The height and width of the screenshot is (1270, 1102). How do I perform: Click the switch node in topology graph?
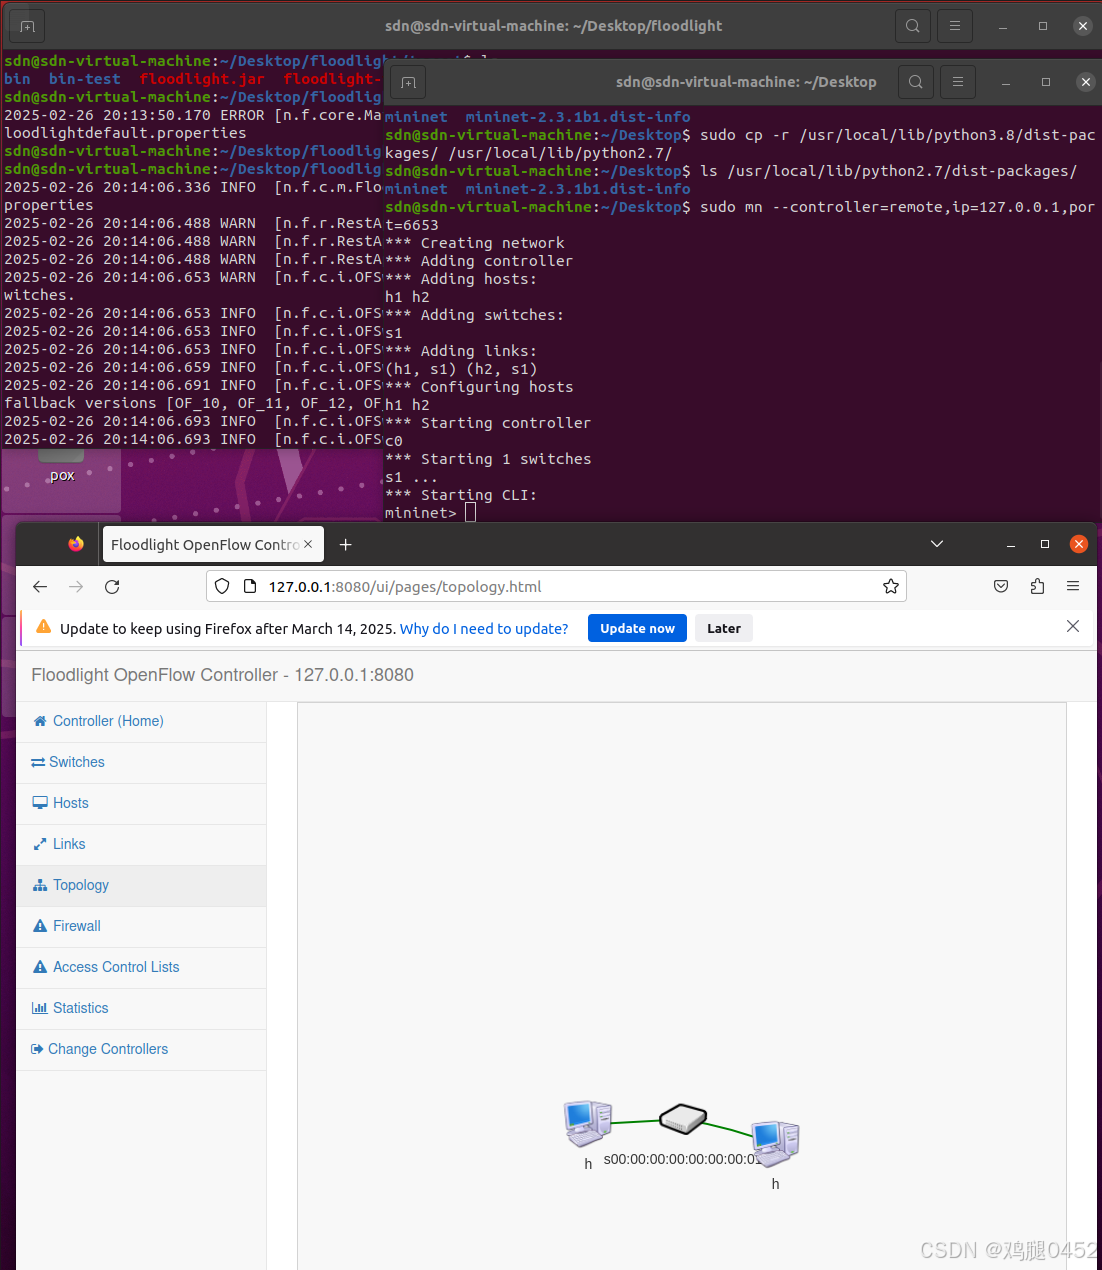pyautogui.click(x=683, y=1119)
